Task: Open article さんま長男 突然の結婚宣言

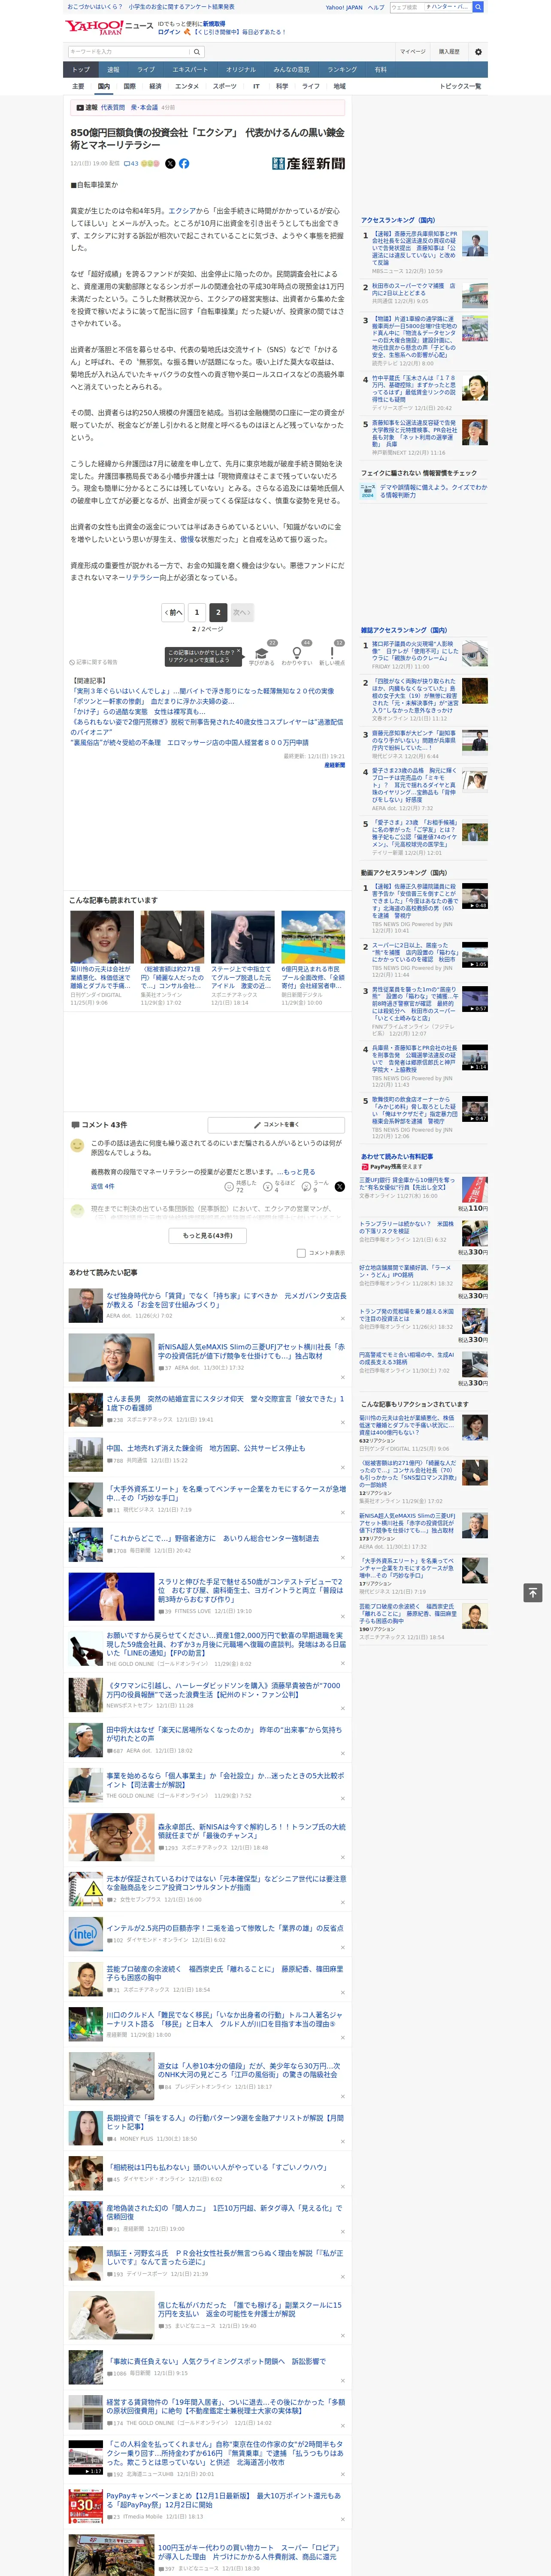Action: (224, 1403)
